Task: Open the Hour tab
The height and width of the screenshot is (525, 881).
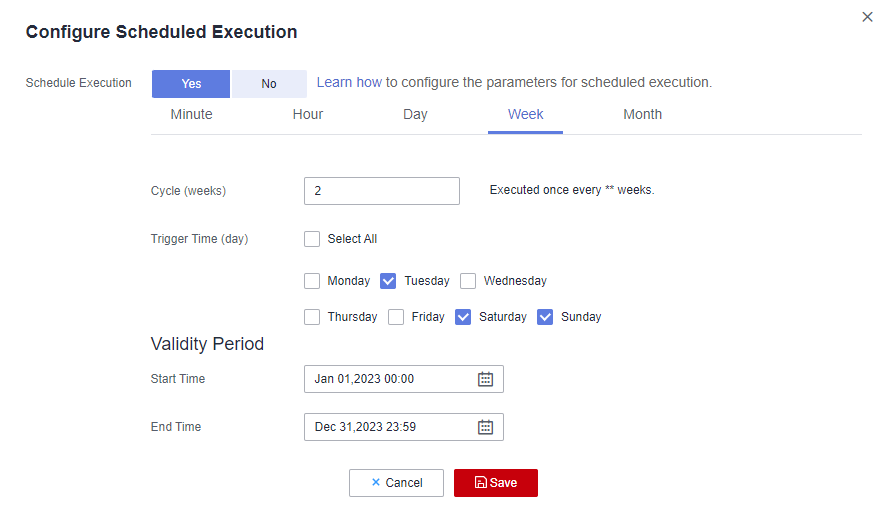Action: [x=308, y=114]
